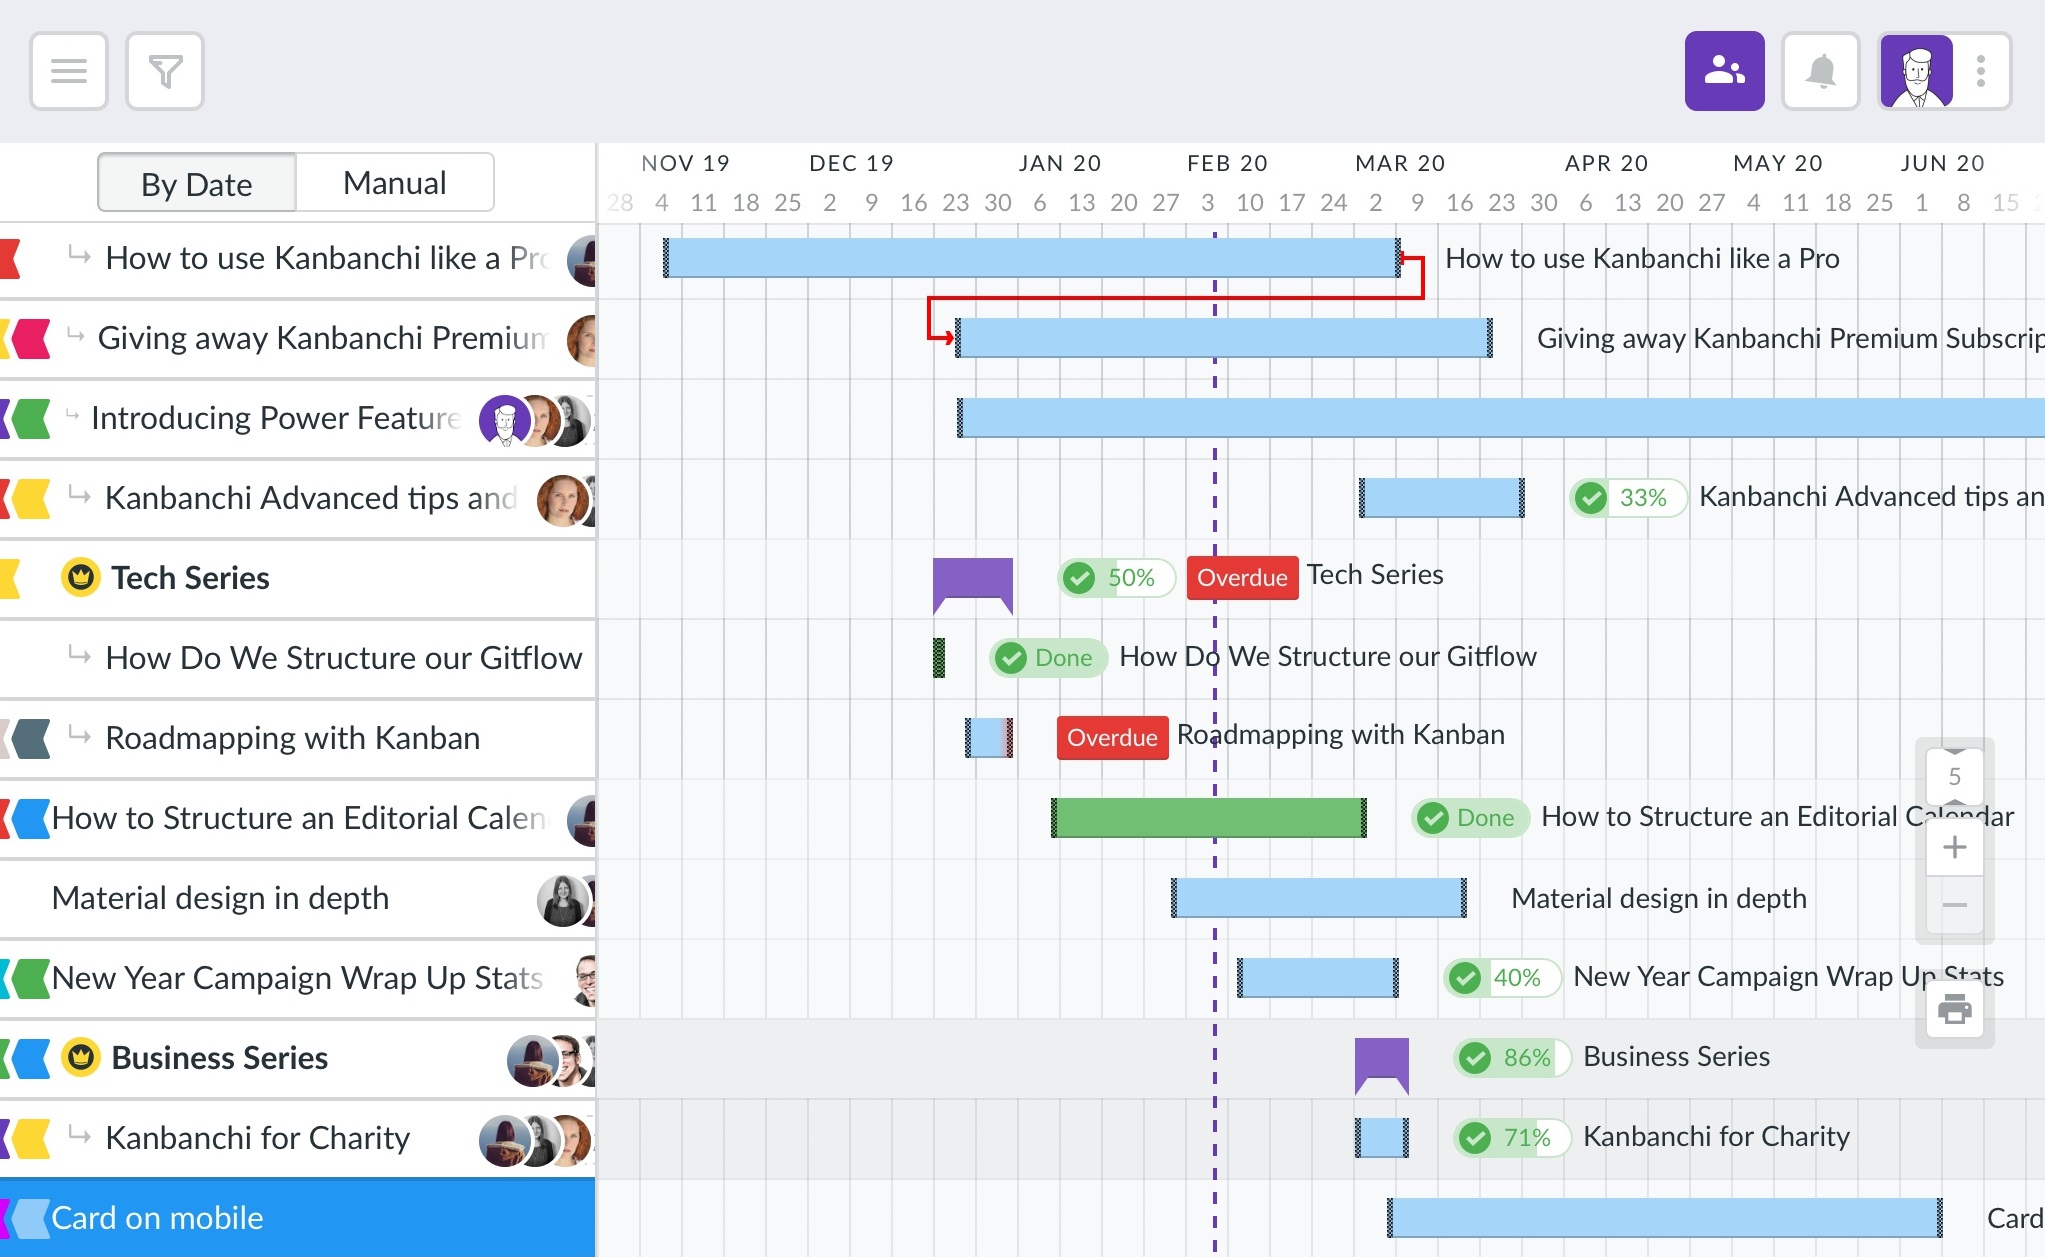2045x1257 pixels.
Task: Zoom in with the plus button
Action: (1955, 848)
